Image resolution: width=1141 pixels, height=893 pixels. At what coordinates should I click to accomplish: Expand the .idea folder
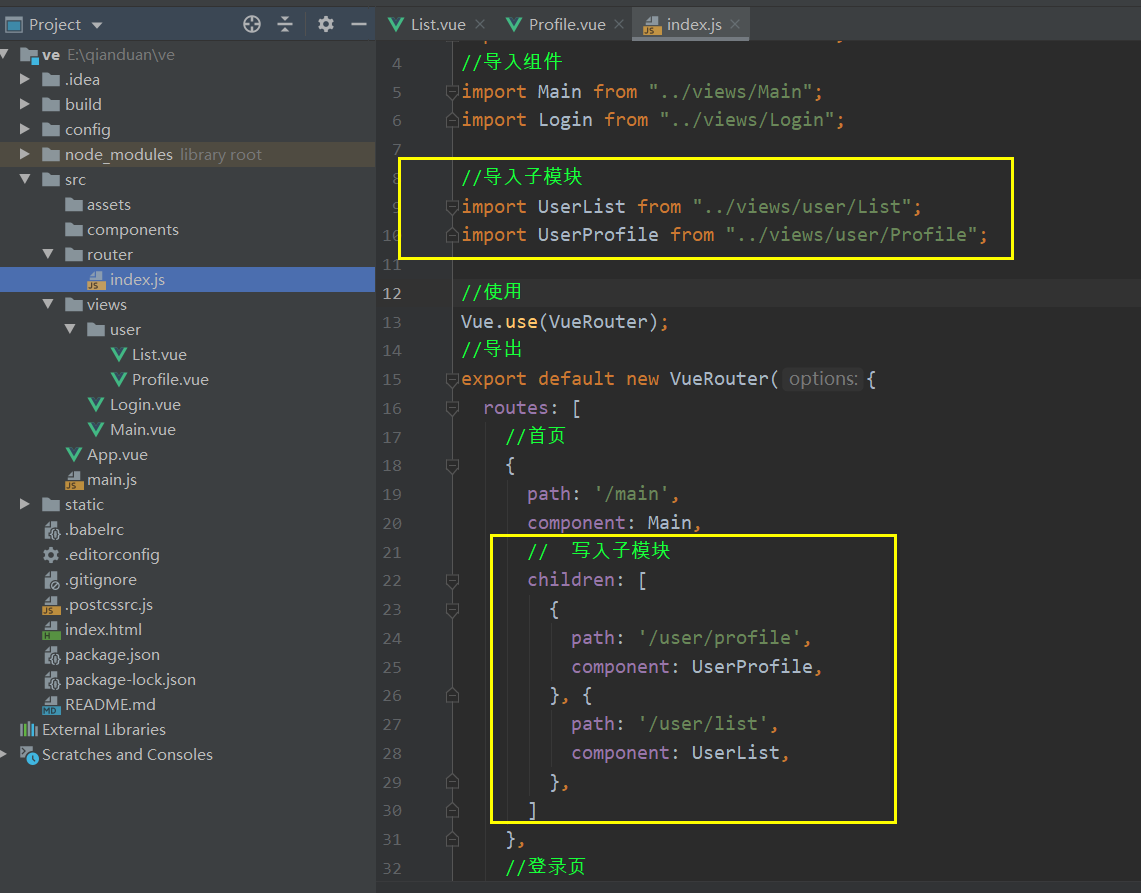(25, 79)
